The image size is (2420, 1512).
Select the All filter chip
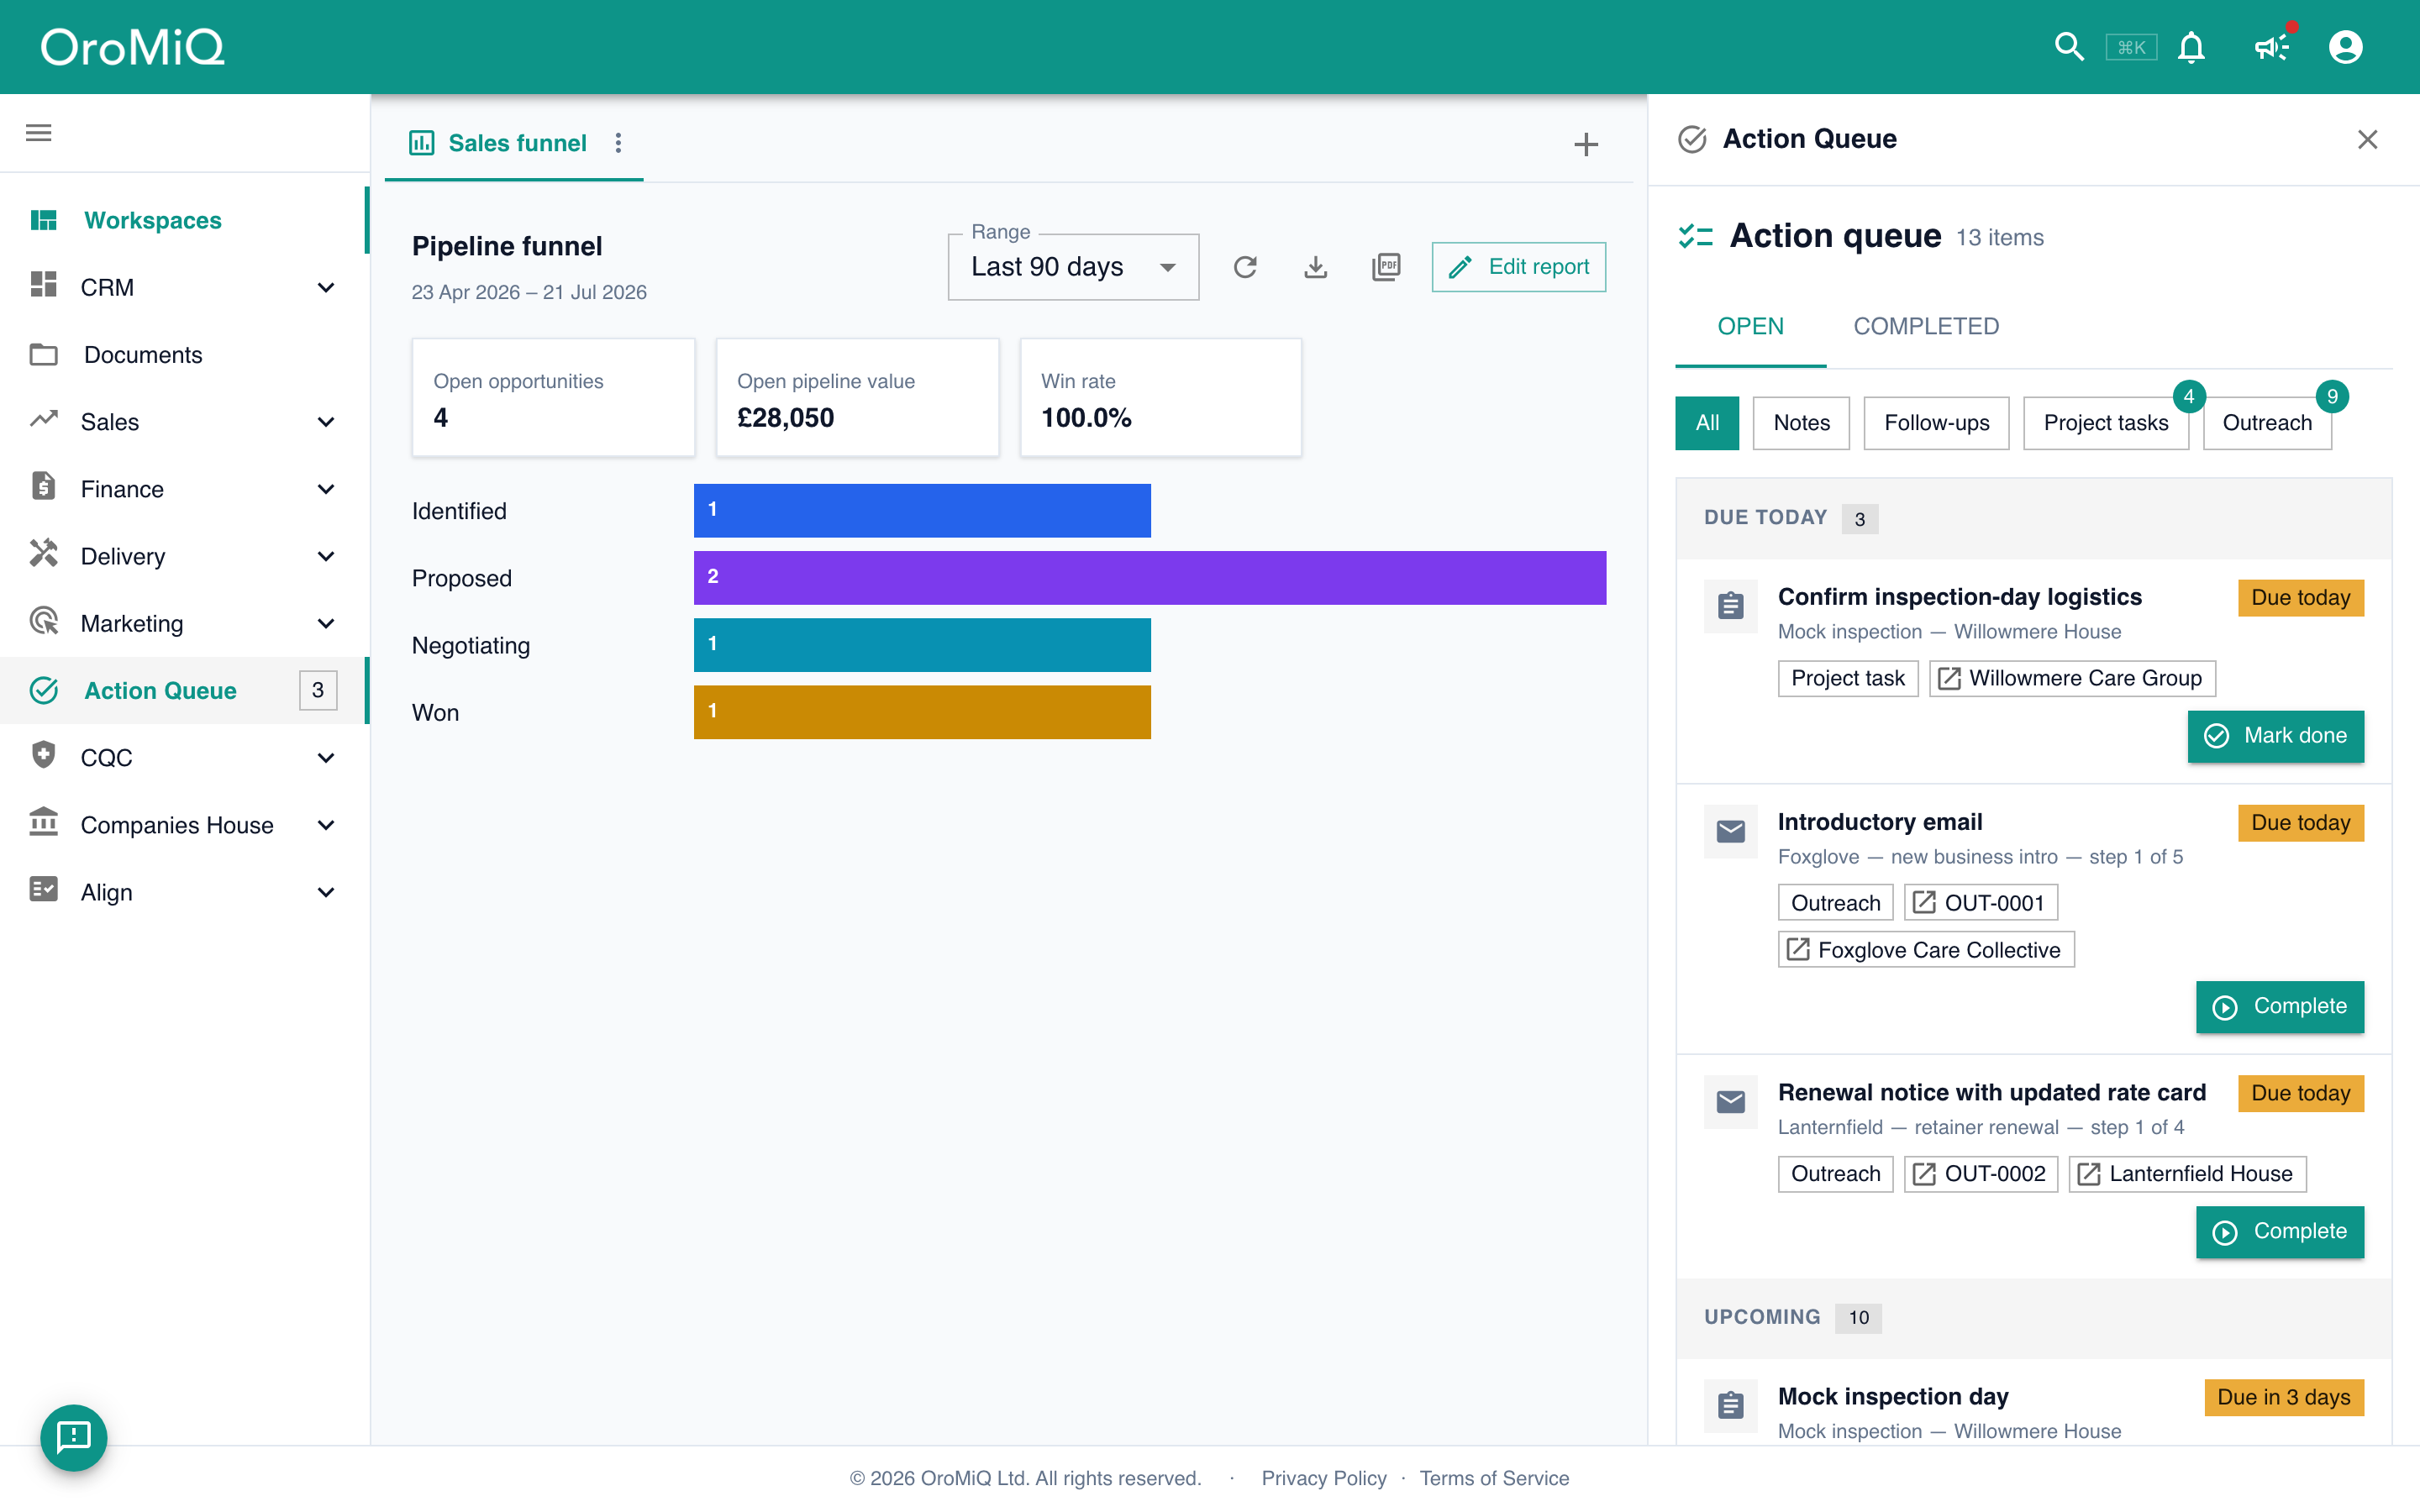click(1707, 423)
